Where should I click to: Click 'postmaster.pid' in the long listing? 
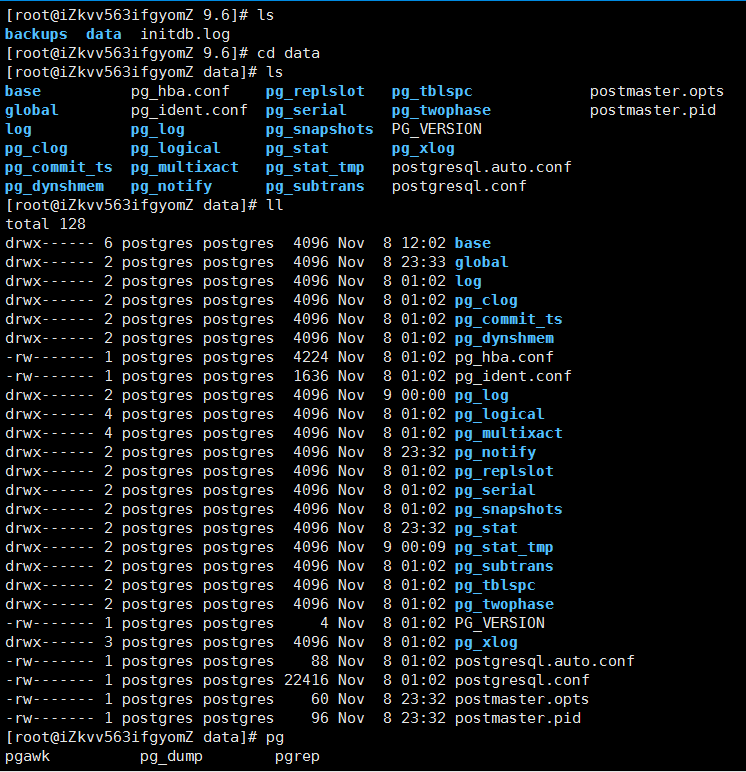pos(518,718)
